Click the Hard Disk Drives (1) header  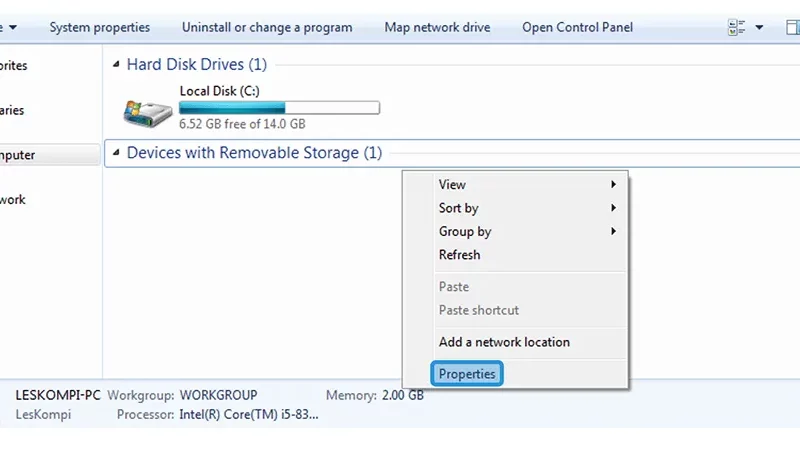coord(196,64)
